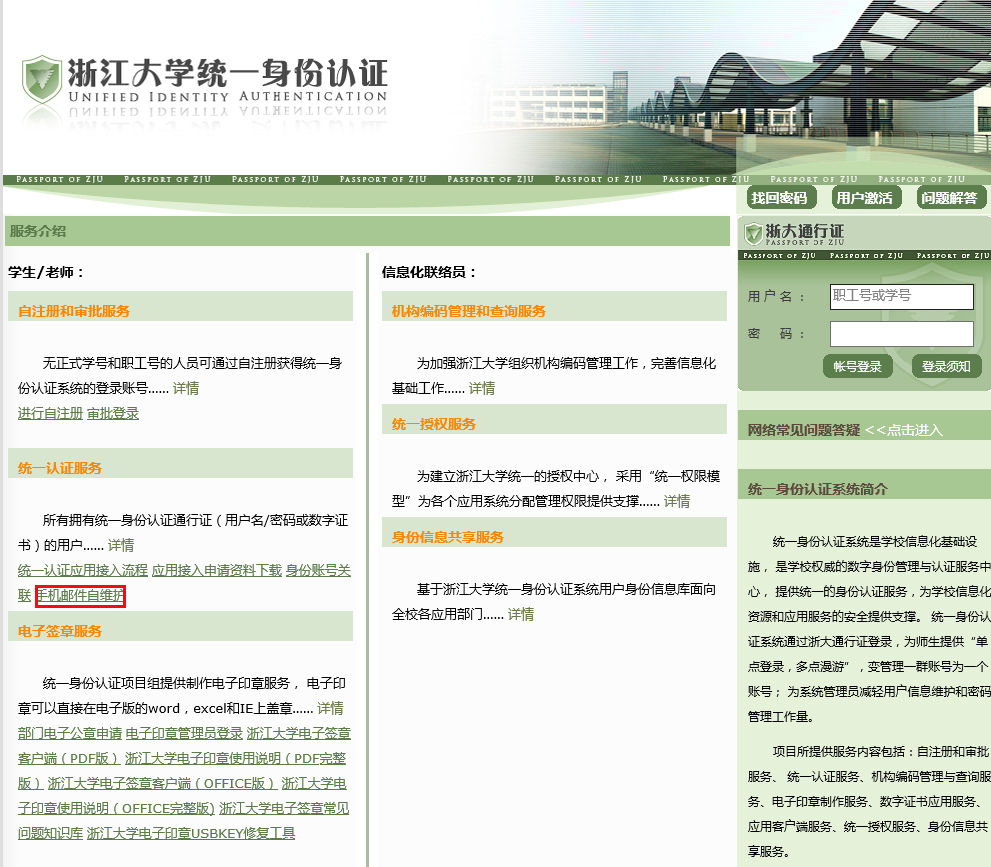This screenshot has height=867, width=991.
Task: Open 浙江大学电子印章使用说明（PDF完整版） link
Action: click(x=235, y=758)
